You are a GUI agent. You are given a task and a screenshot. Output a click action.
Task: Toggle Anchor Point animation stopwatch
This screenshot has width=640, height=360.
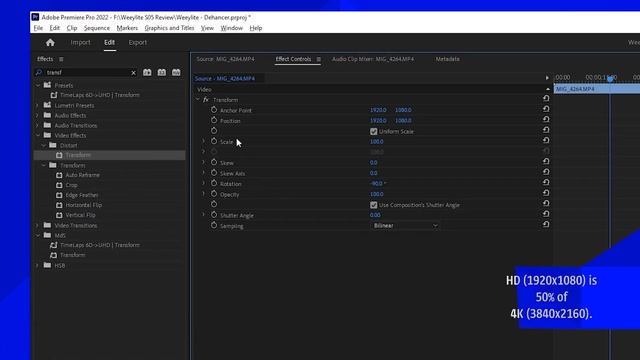click(x=214, y=110)
